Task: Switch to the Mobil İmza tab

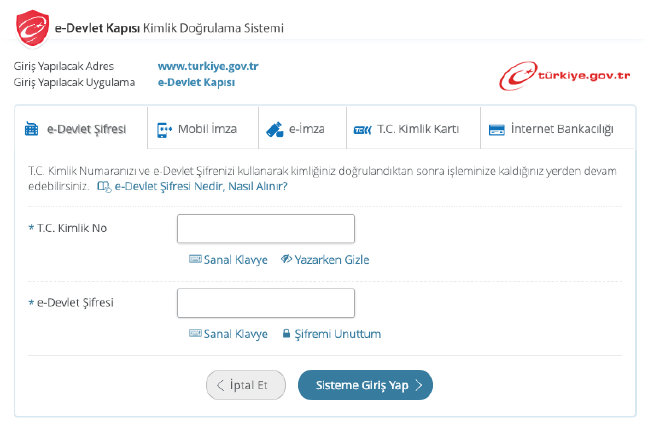Action: click(x=207, y=129)
